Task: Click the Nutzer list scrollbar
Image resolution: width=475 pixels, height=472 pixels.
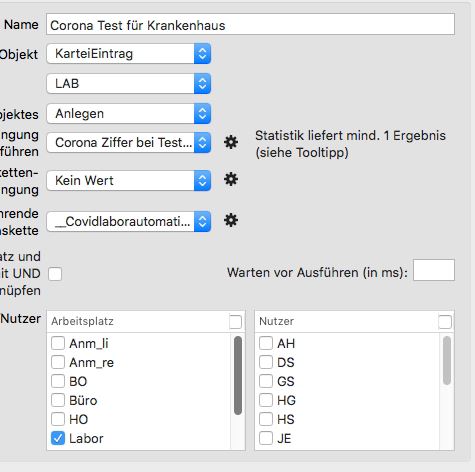Action: [447, 360]
